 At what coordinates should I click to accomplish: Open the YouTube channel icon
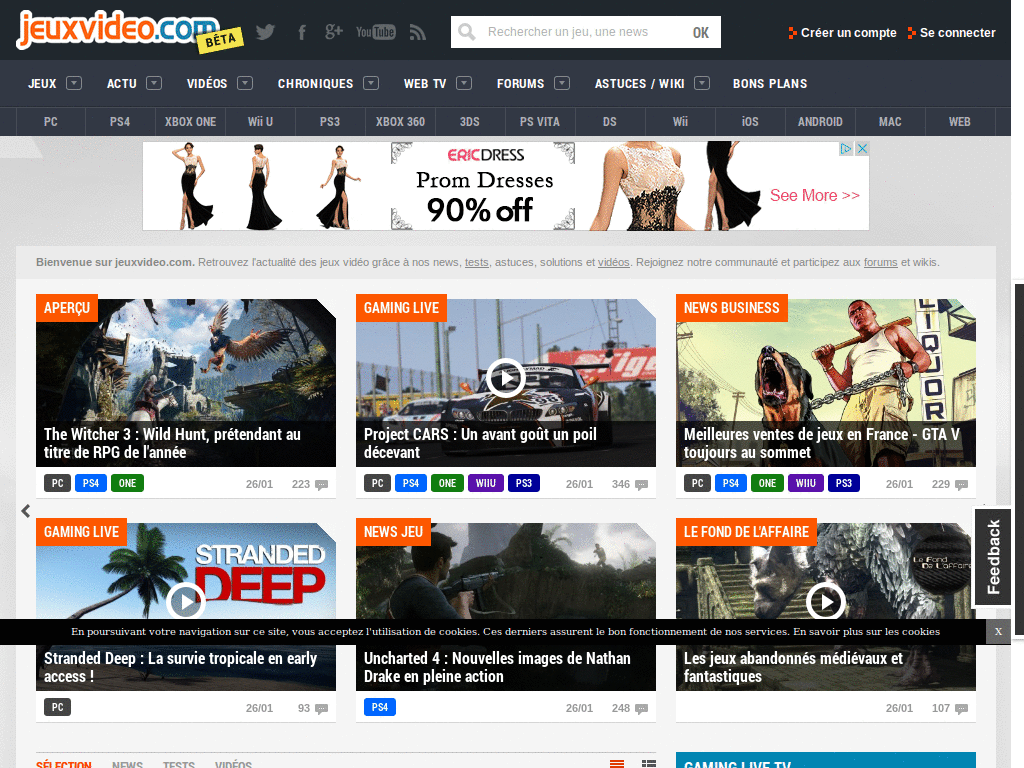point(376,32)
